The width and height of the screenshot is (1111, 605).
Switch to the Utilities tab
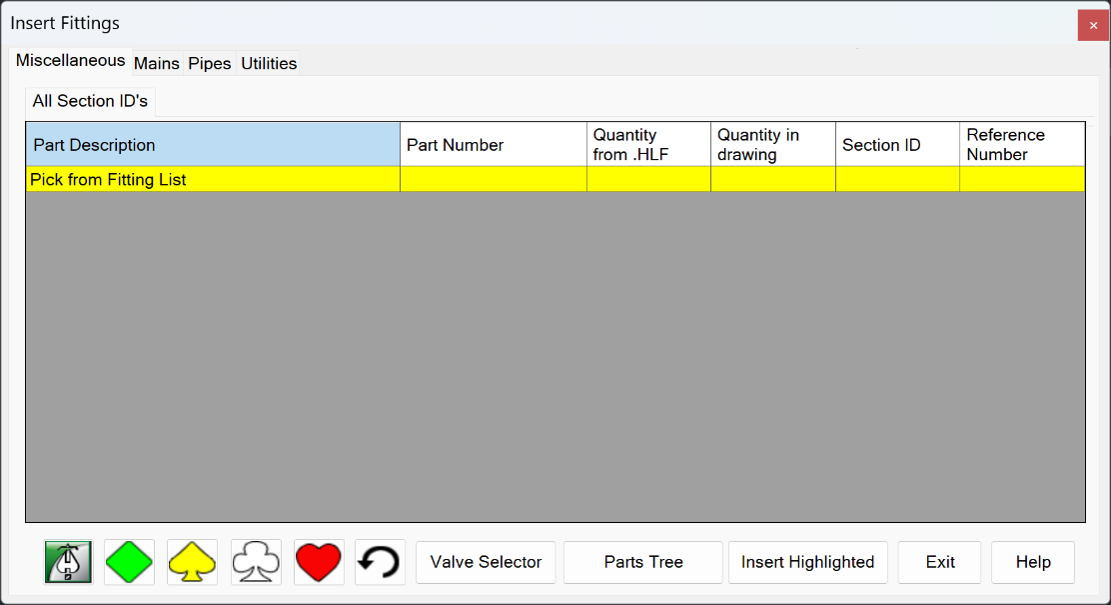tap(269, 64)
